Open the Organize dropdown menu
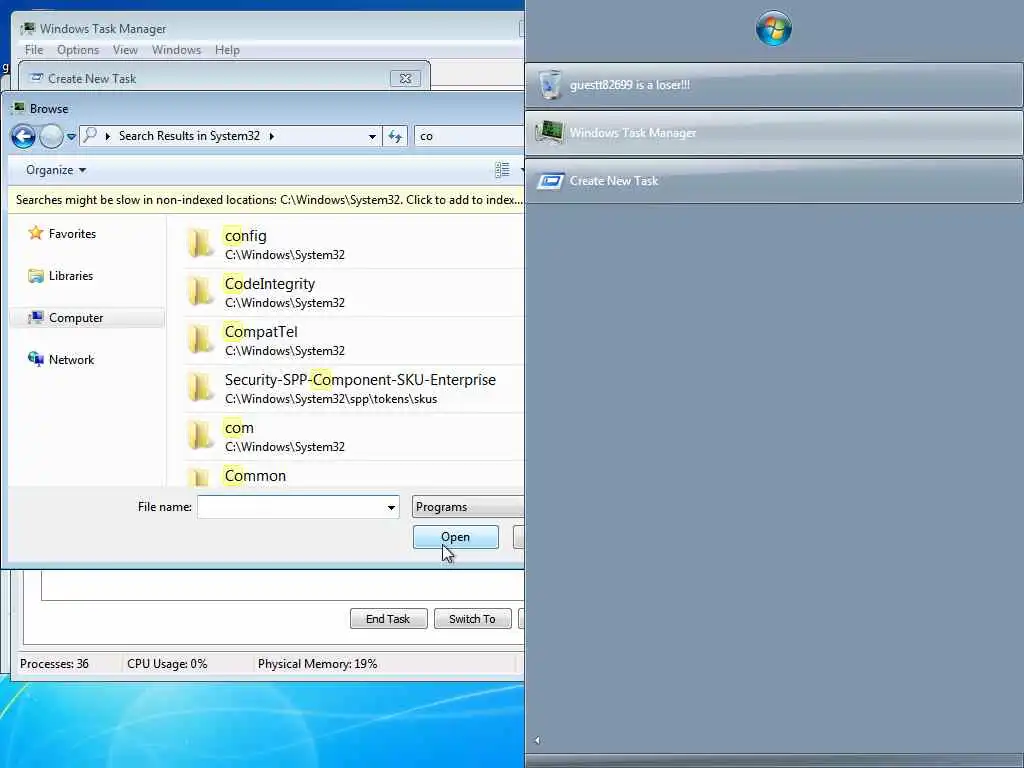This screenshot has height=768, width=1024. point(56,170)
